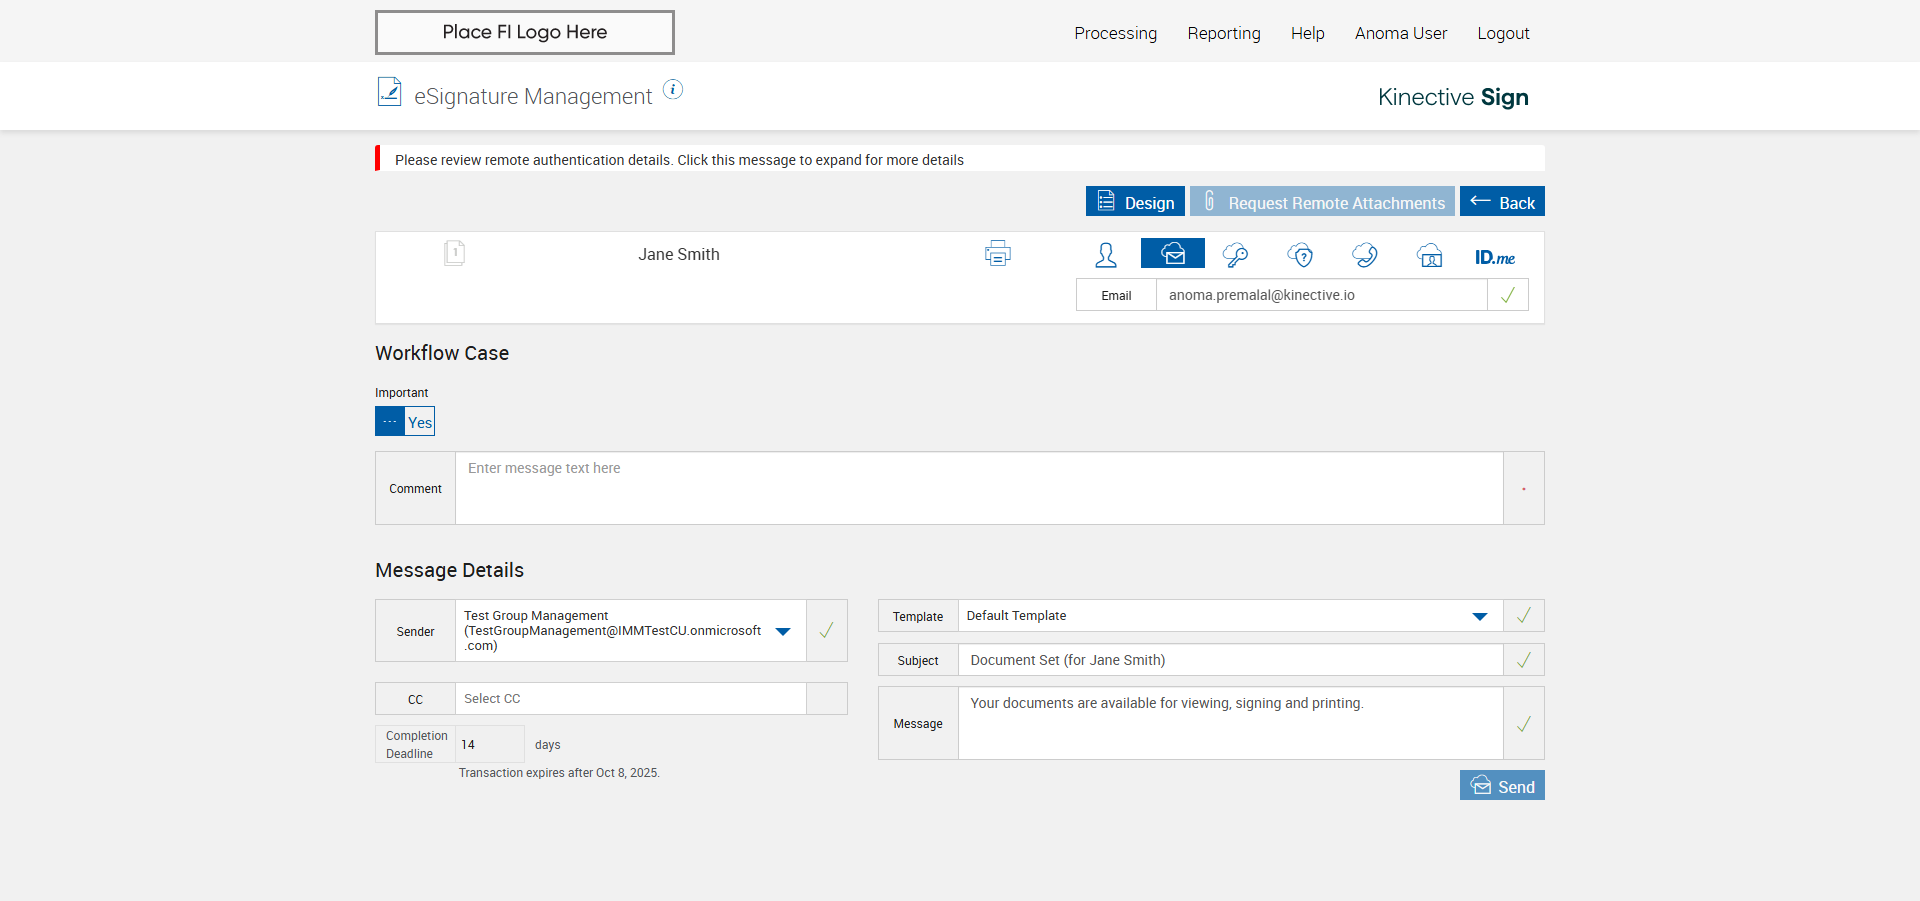
Task: Choose the cloud shield question authentication icon
Action: click(x=1300, y=255)
